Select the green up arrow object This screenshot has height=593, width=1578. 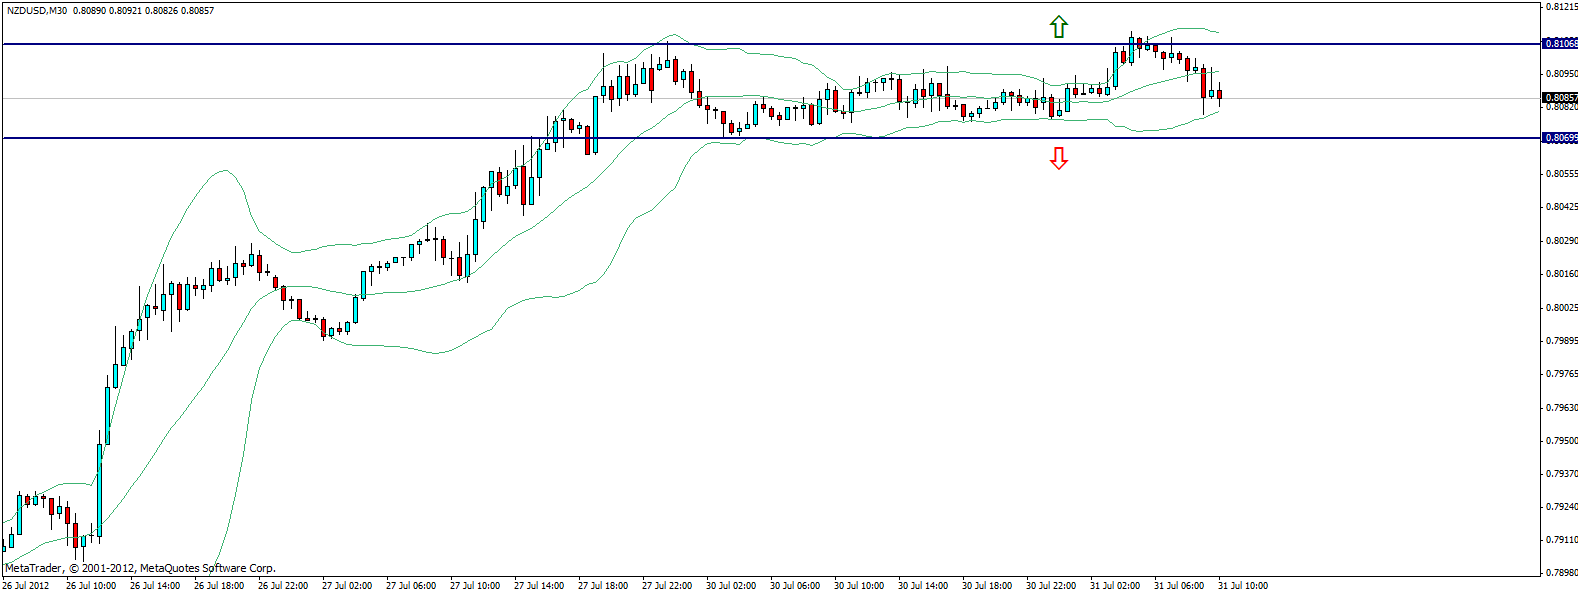(1059, 27)
